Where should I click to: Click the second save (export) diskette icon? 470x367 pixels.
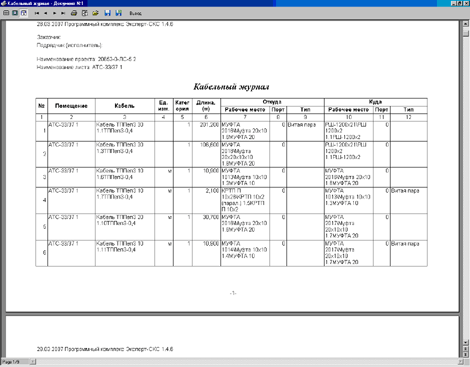click(x=118, y=13)
